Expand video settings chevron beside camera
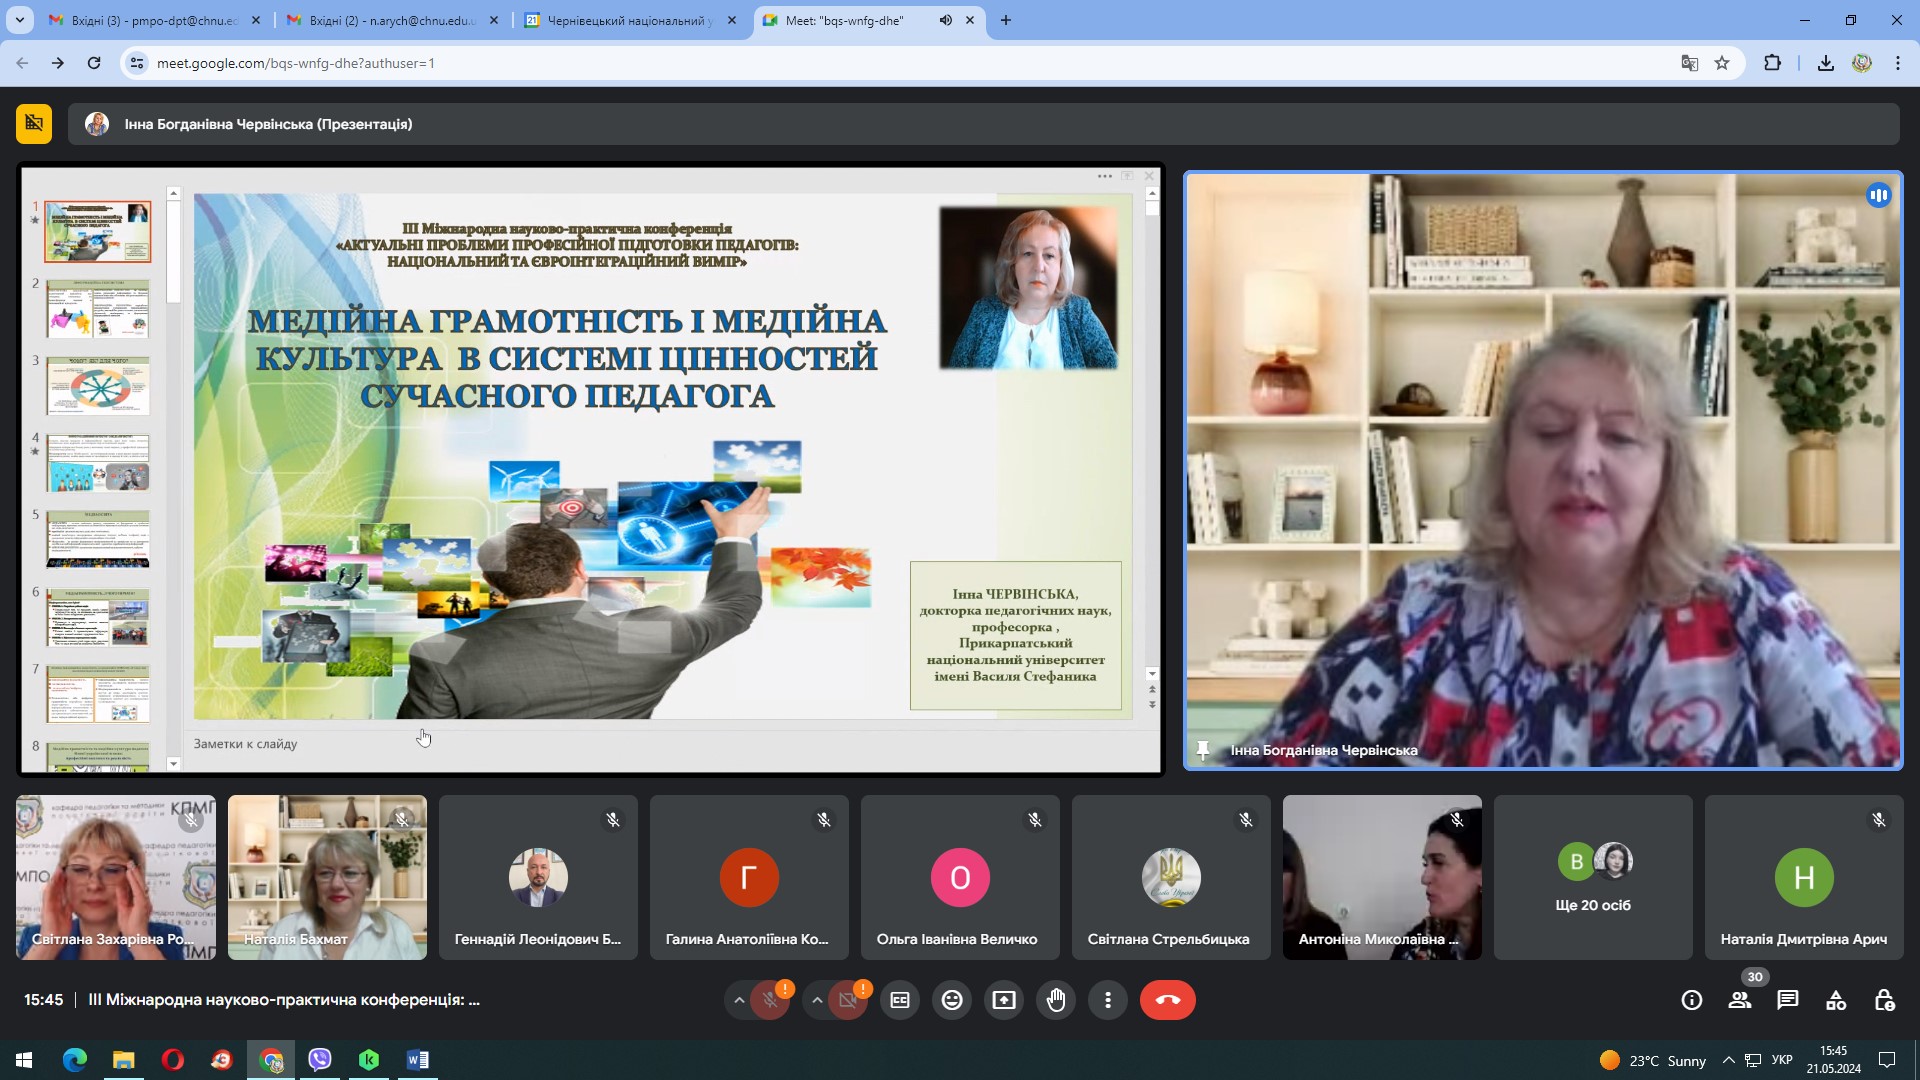 817,1000
